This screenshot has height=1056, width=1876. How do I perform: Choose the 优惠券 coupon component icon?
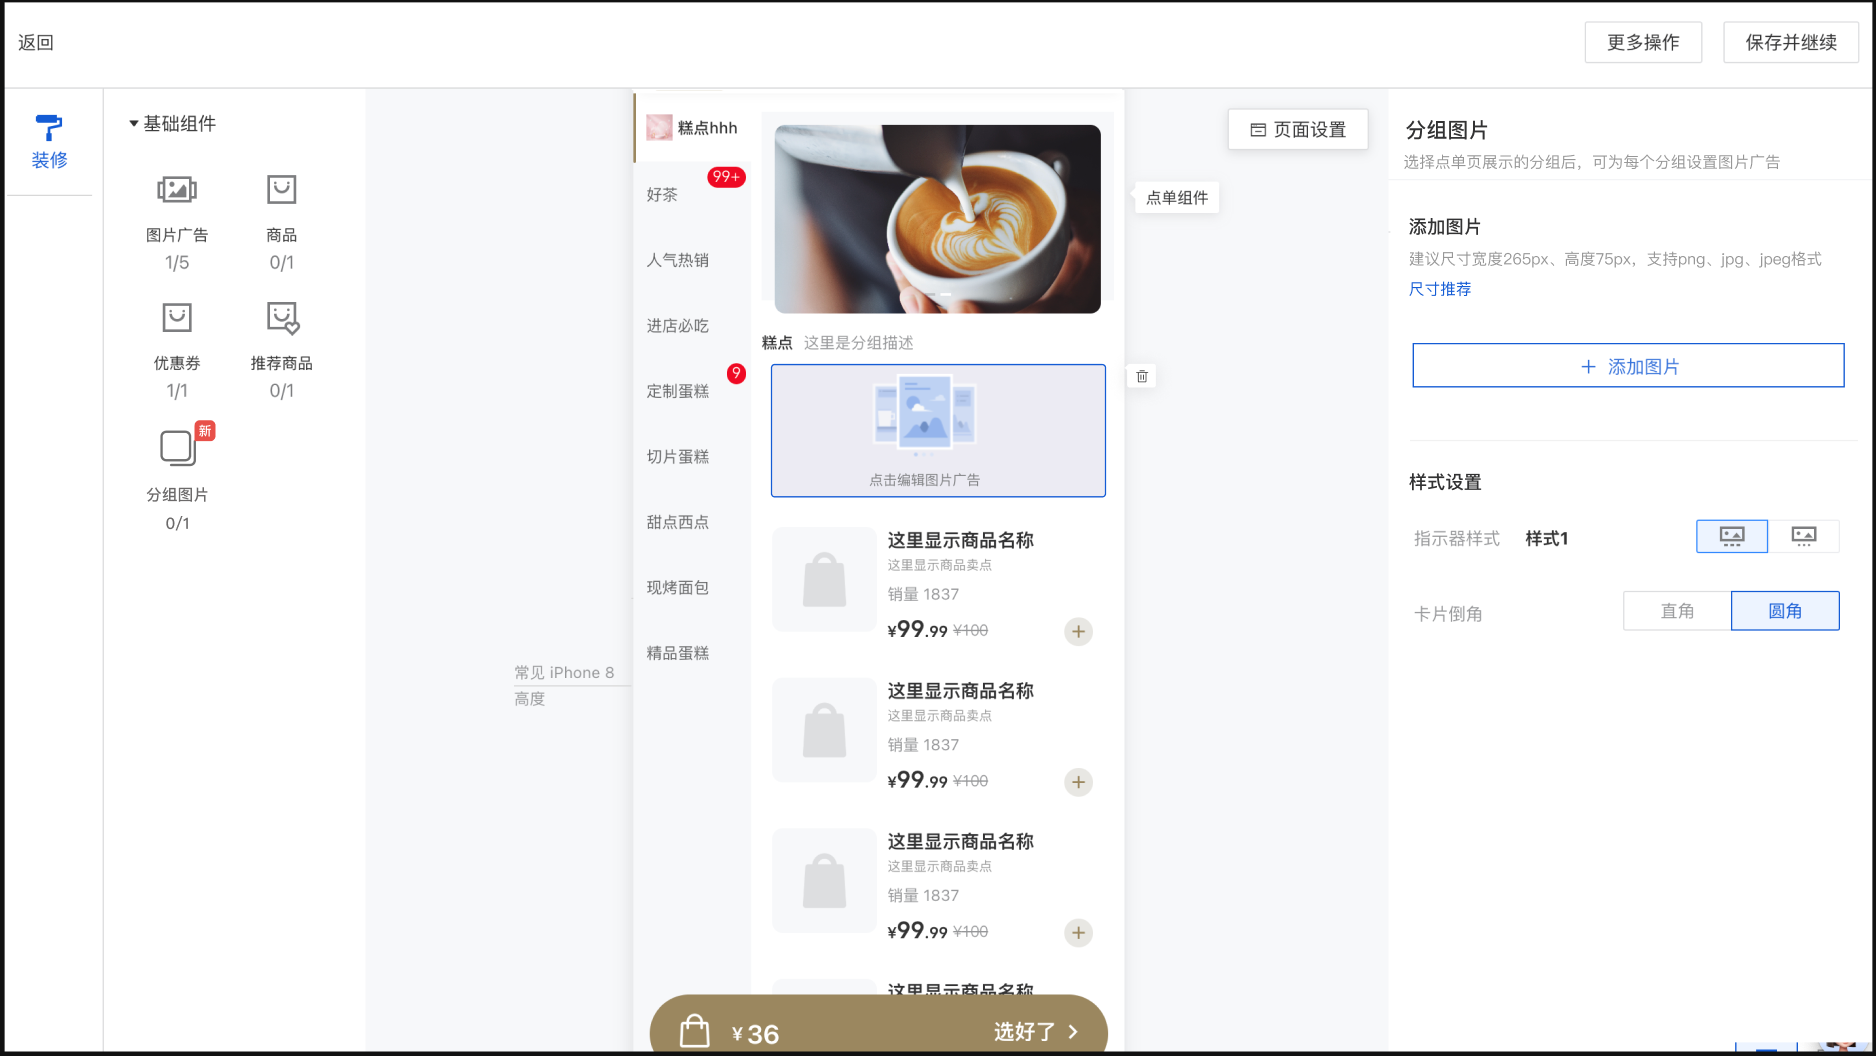coord(177,318)
